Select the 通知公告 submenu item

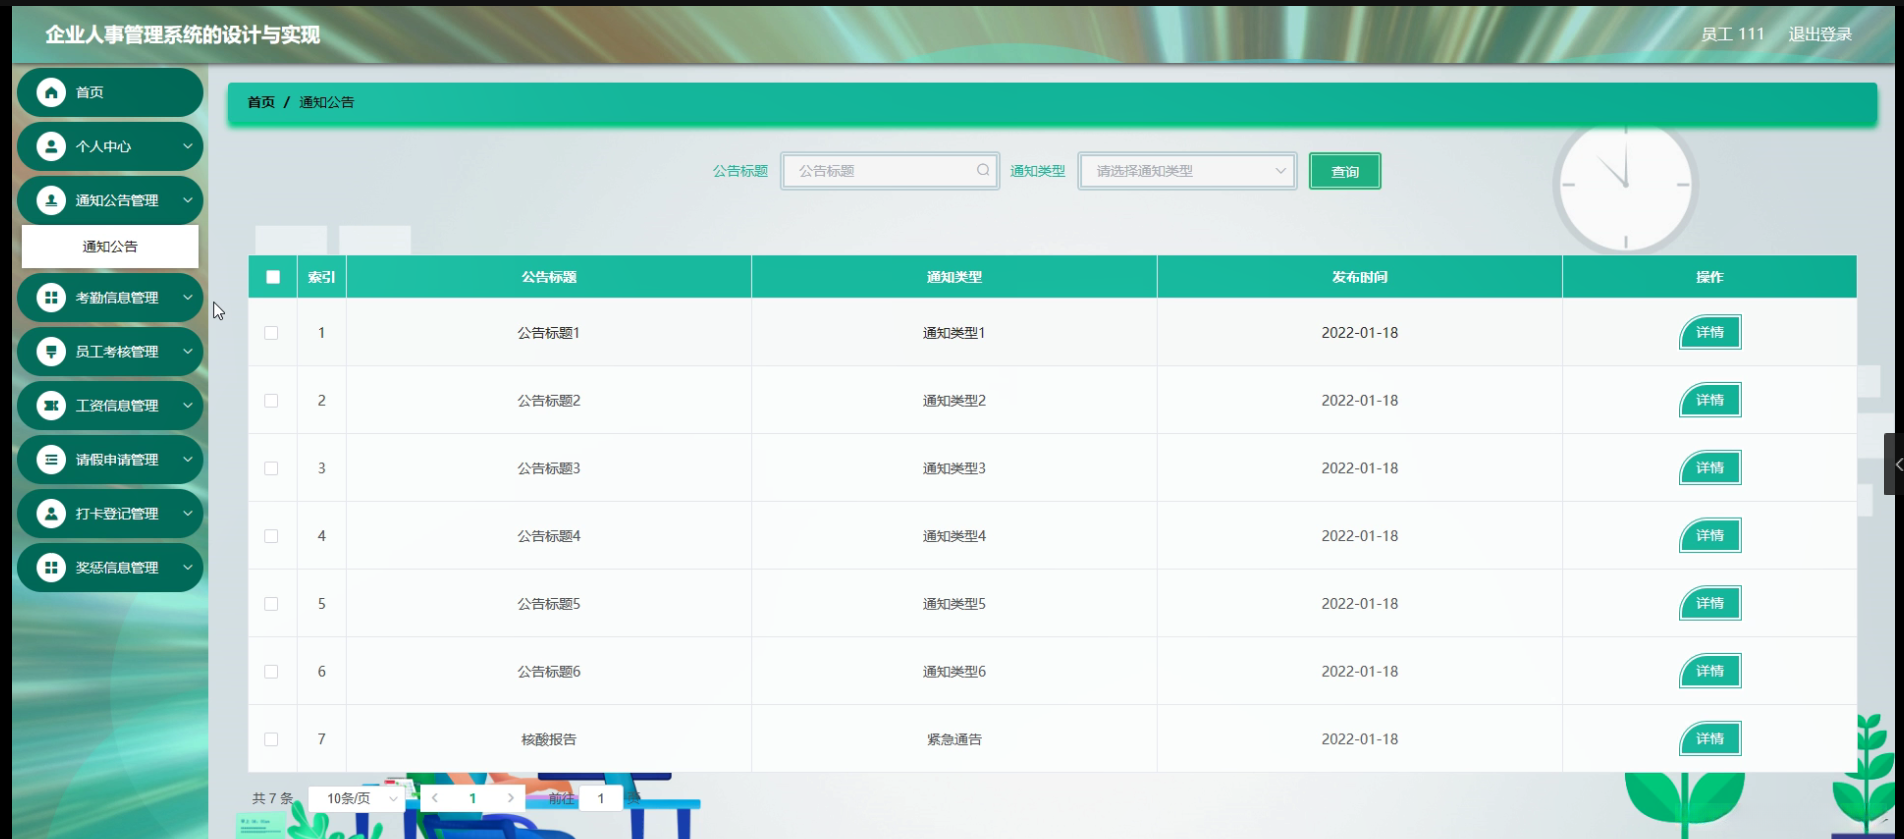tap(110, 246)
